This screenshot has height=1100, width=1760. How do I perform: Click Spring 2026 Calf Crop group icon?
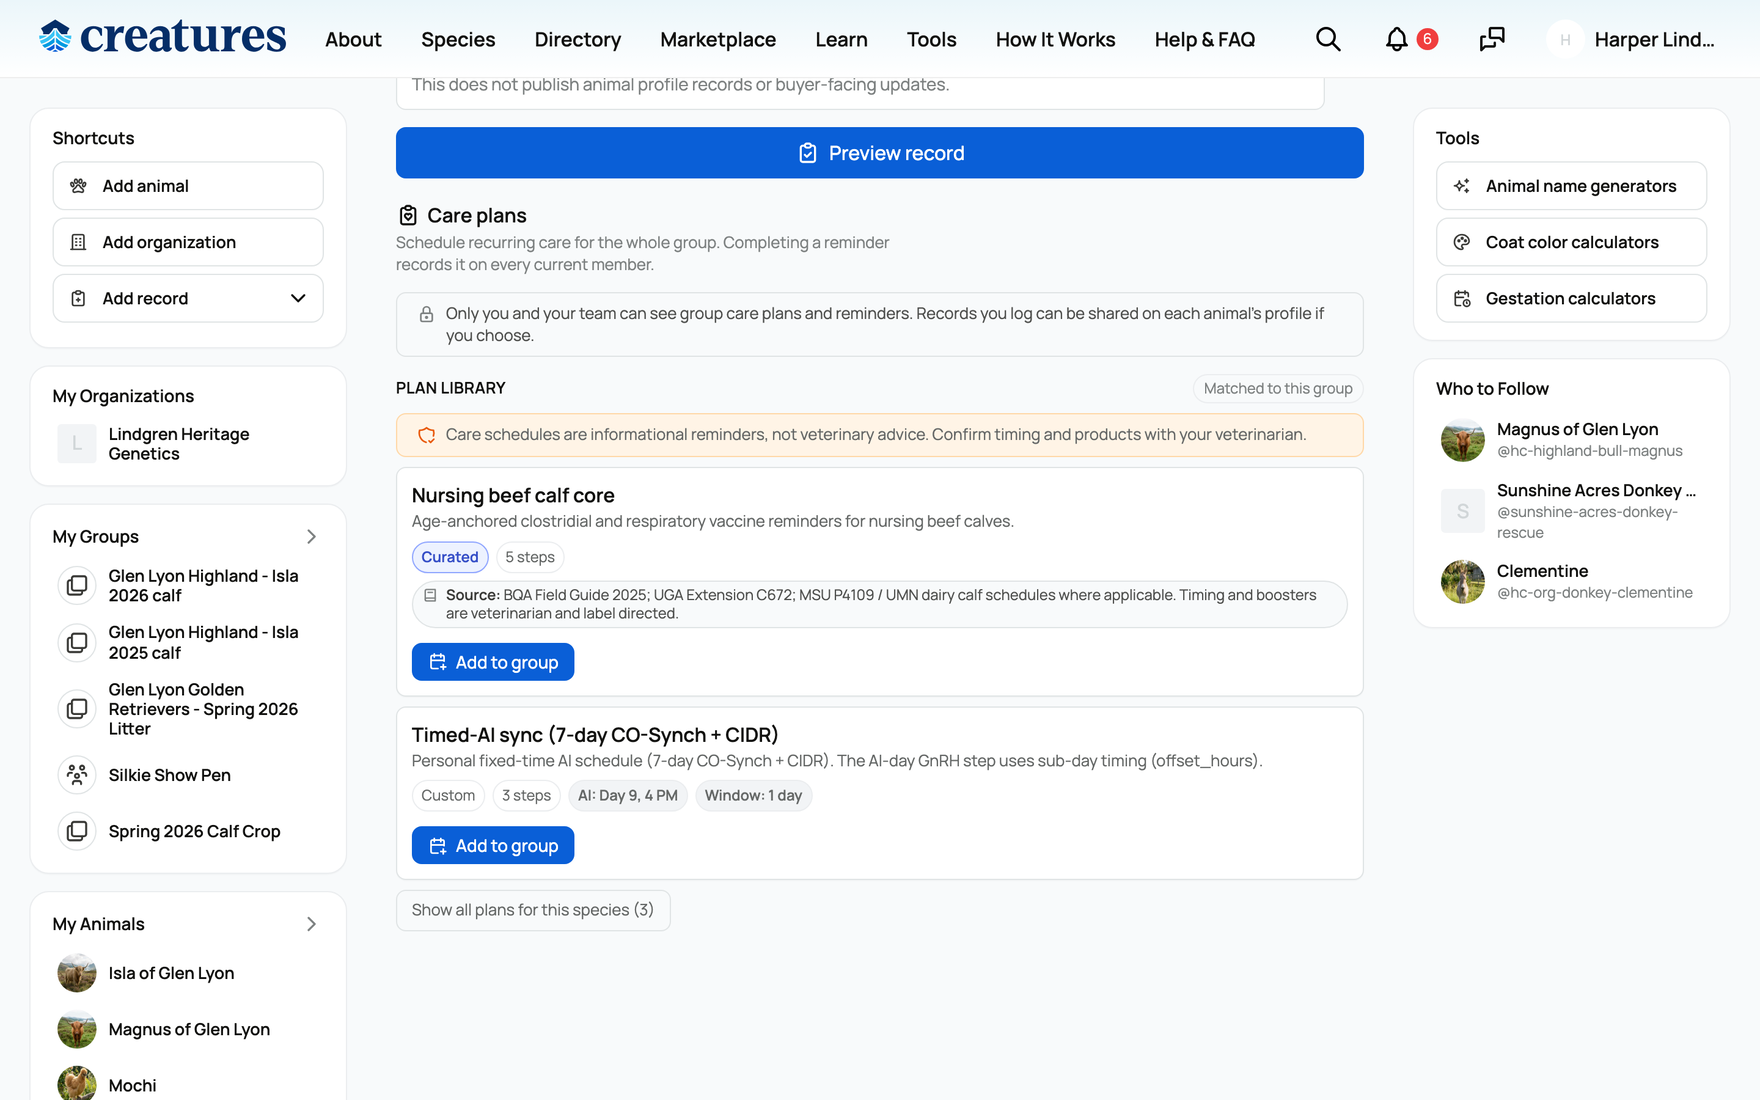click(x=77, y=831)
